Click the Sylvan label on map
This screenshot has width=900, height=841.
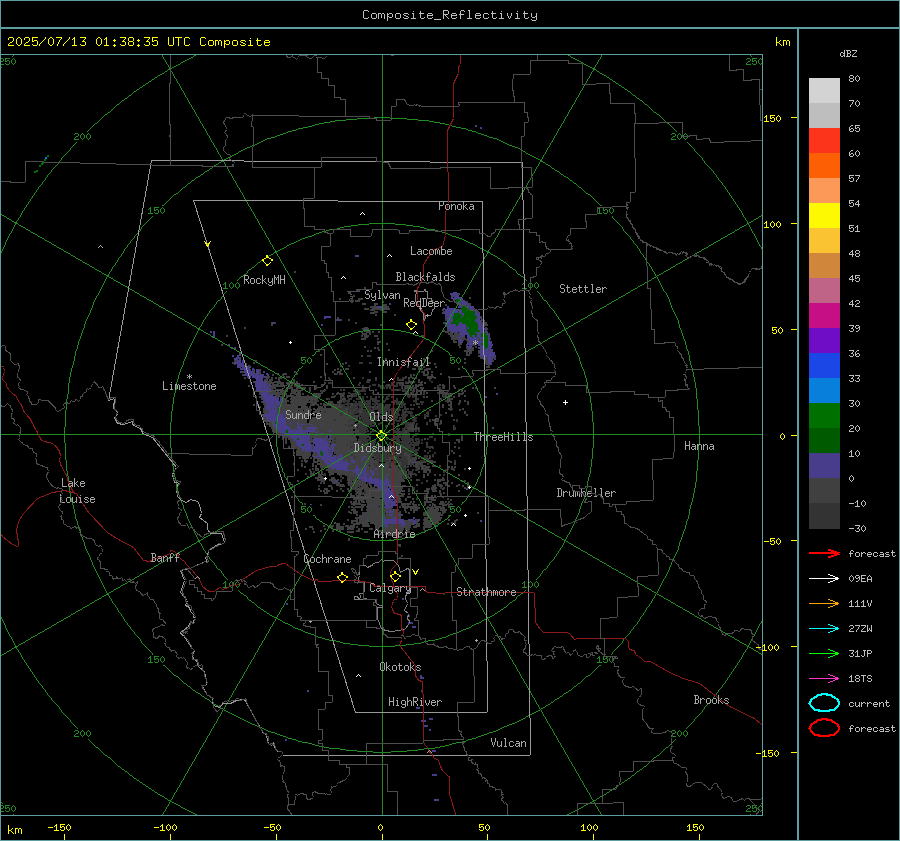pyautogui.click(x=382, y=295)
